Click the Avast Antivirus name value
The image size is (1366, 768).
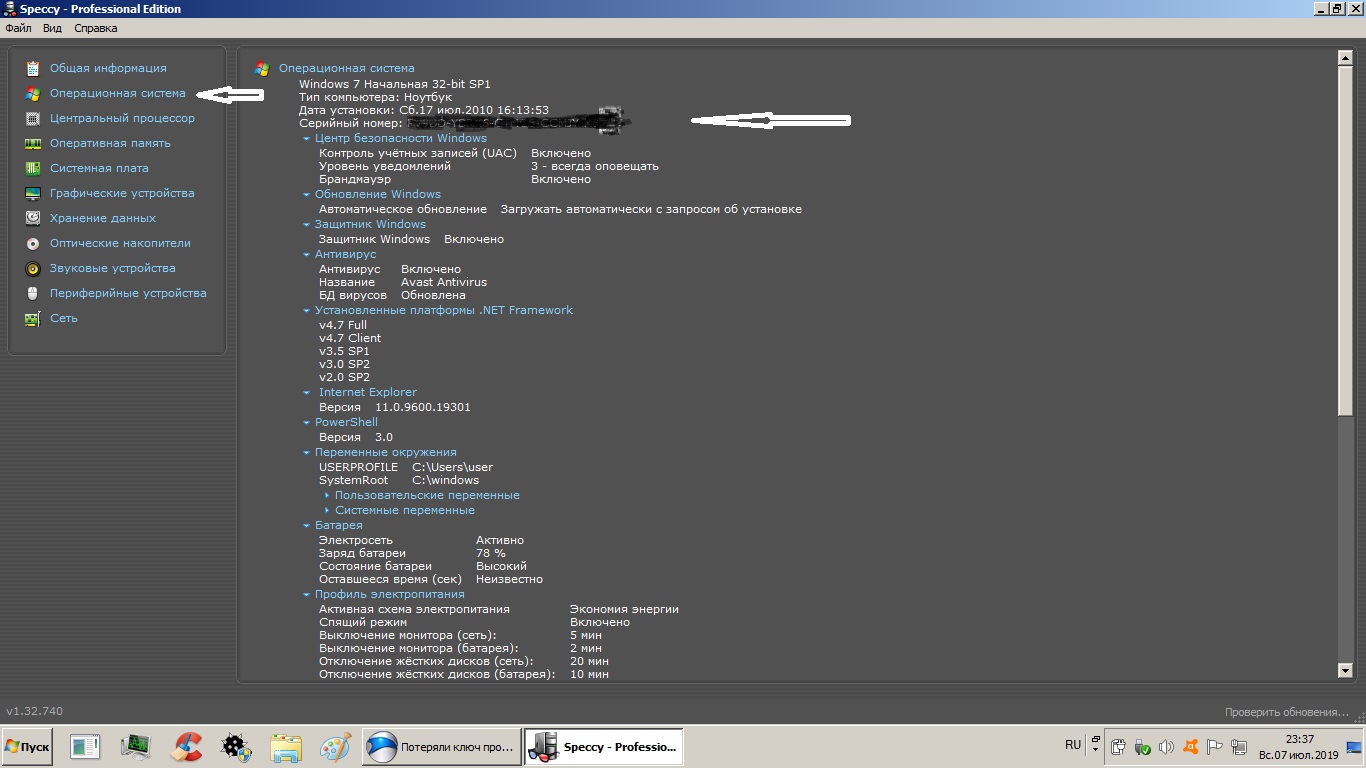[444, 283]
